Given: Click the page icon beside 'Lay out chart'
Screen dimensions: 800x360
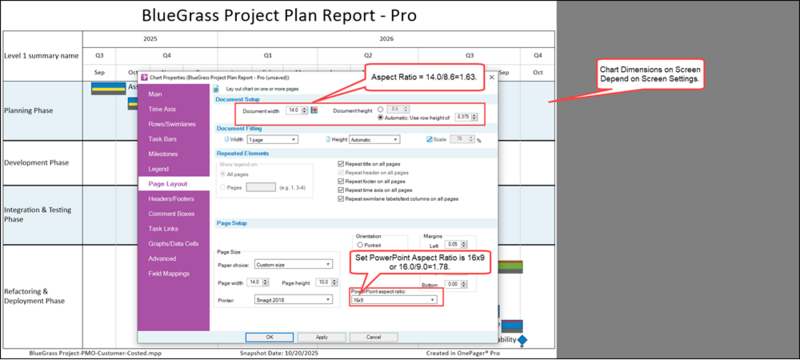Looking at the screenshot, I should click(x=215, y=89).
